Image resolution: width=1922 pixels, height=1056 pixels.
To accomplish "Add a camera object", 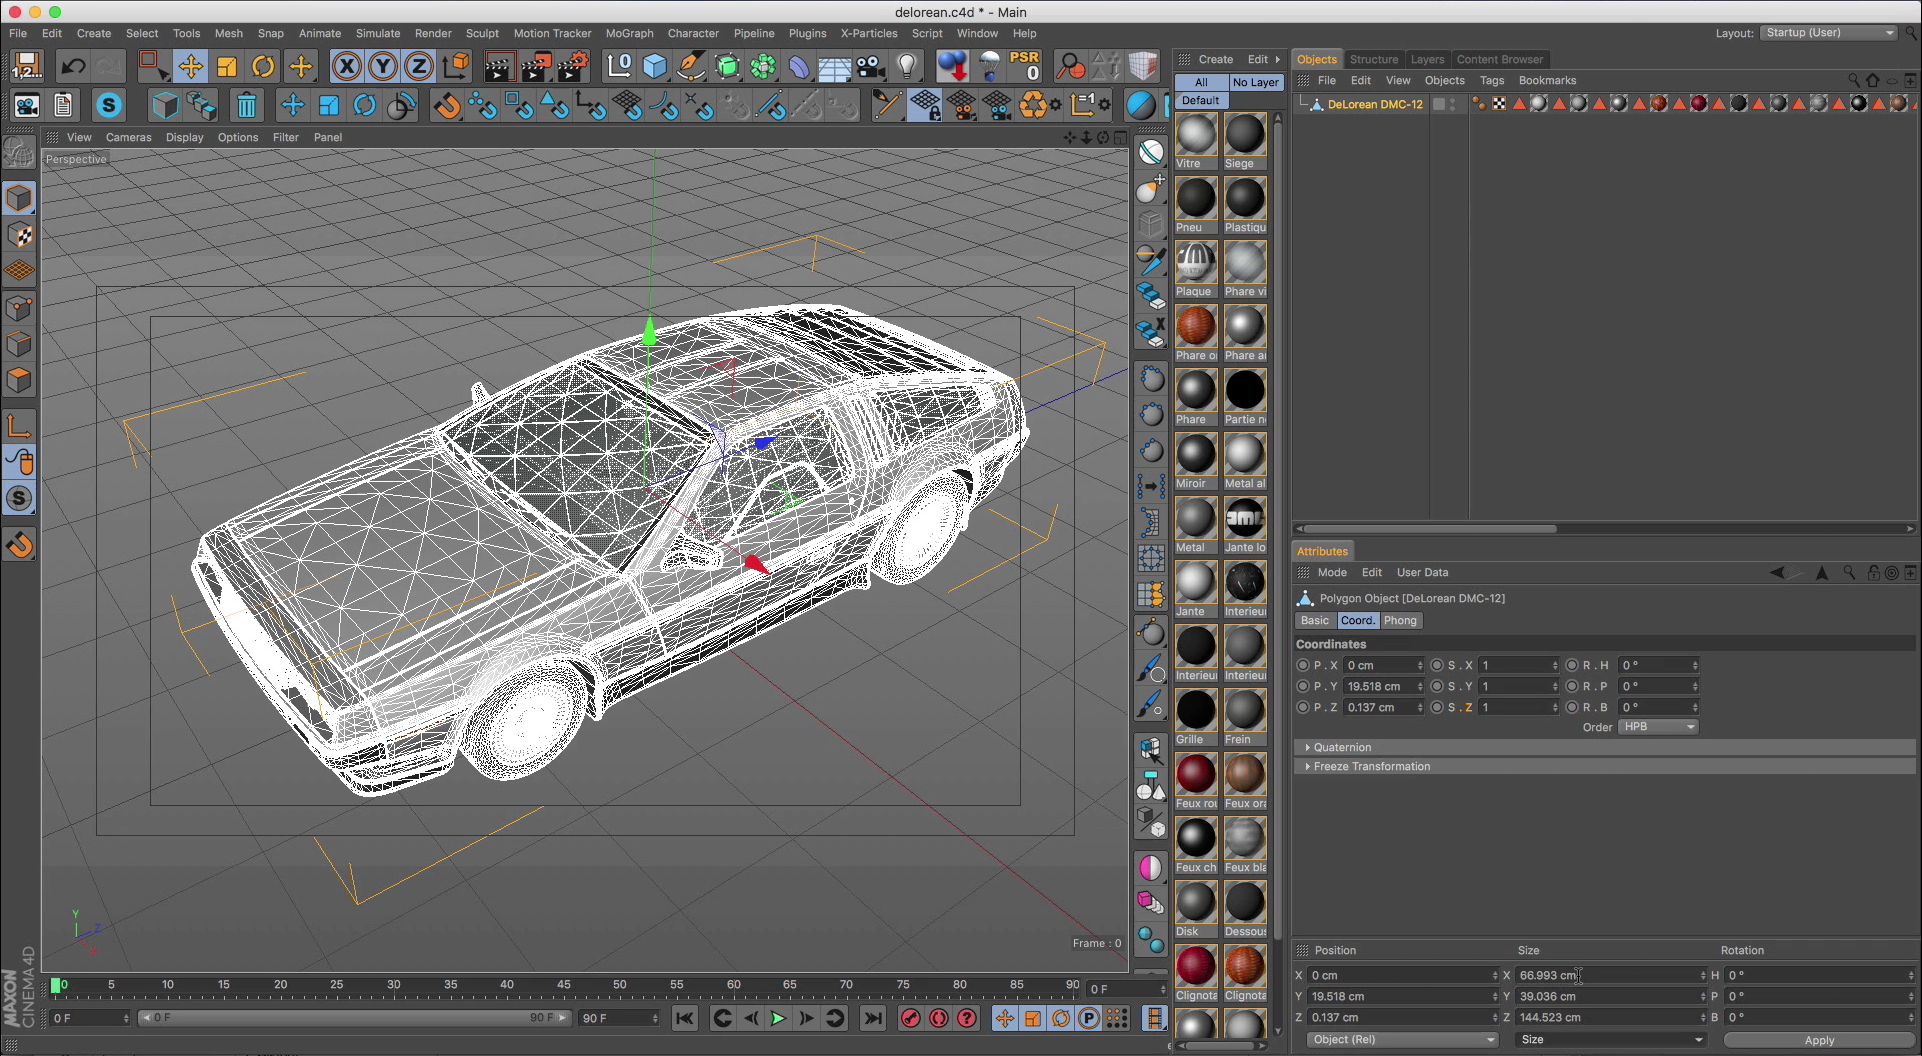I will point(871,67).
